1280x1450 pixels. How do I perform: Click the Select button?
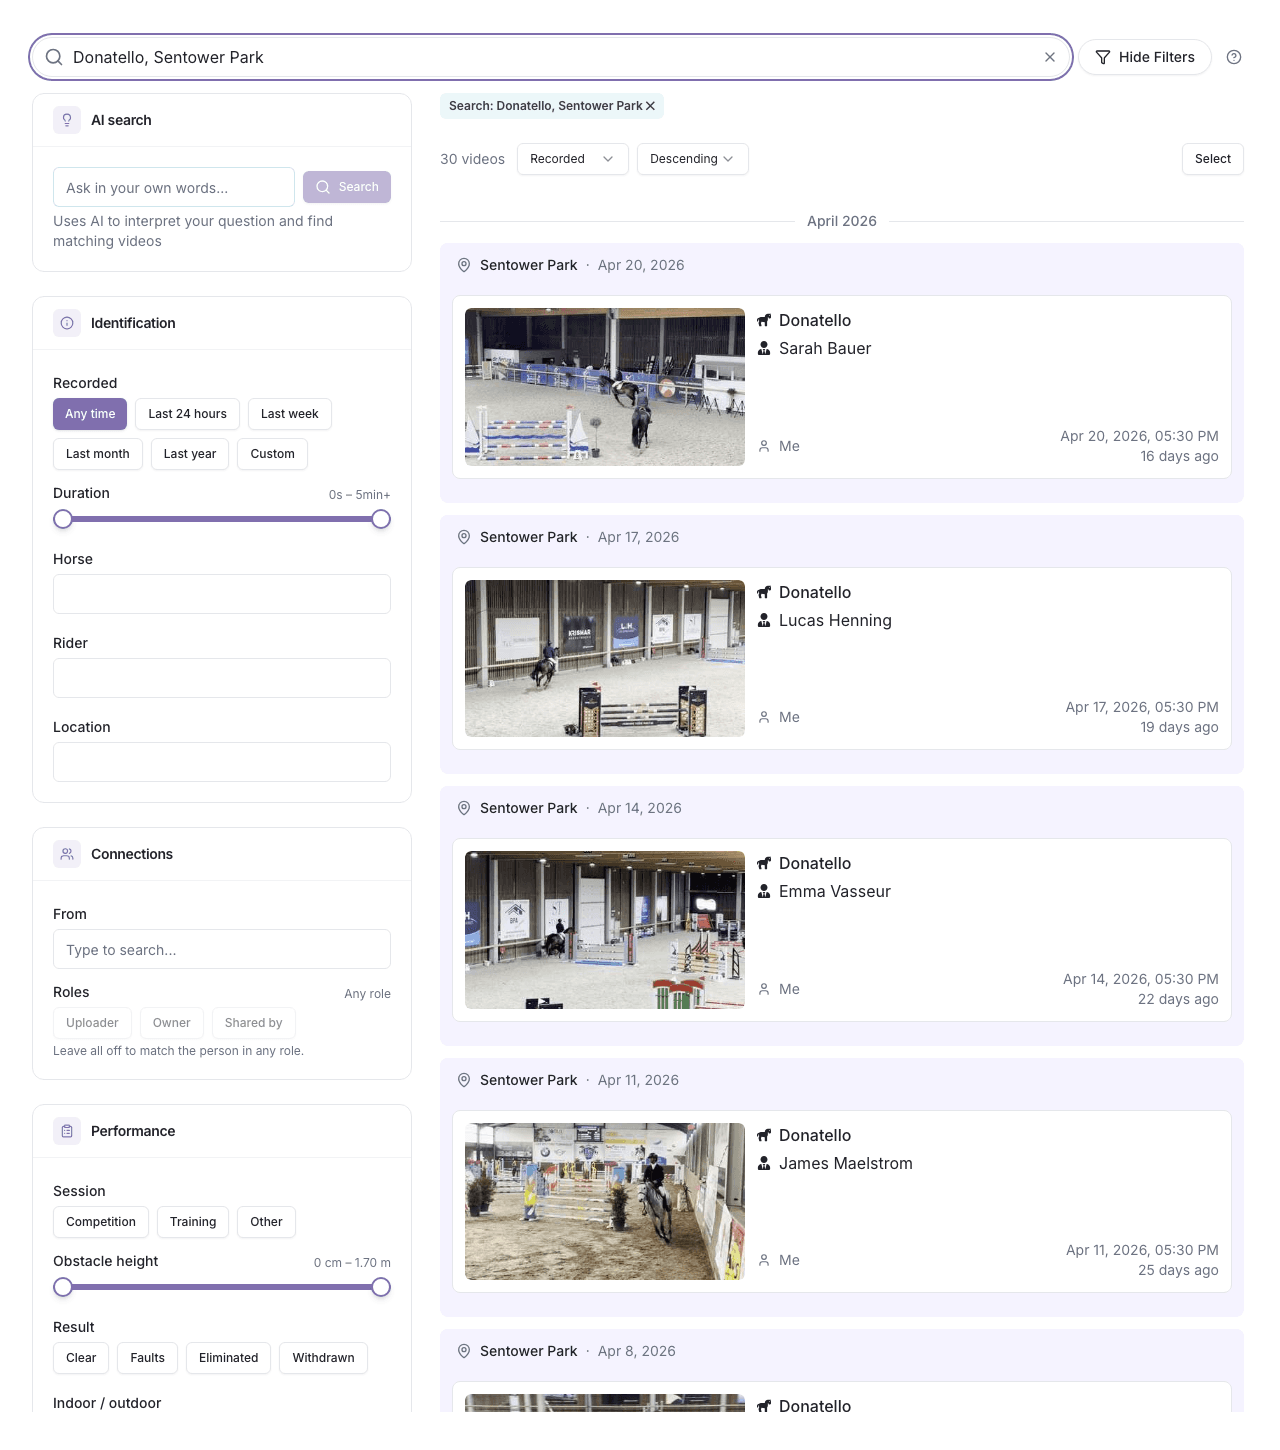1213,159
